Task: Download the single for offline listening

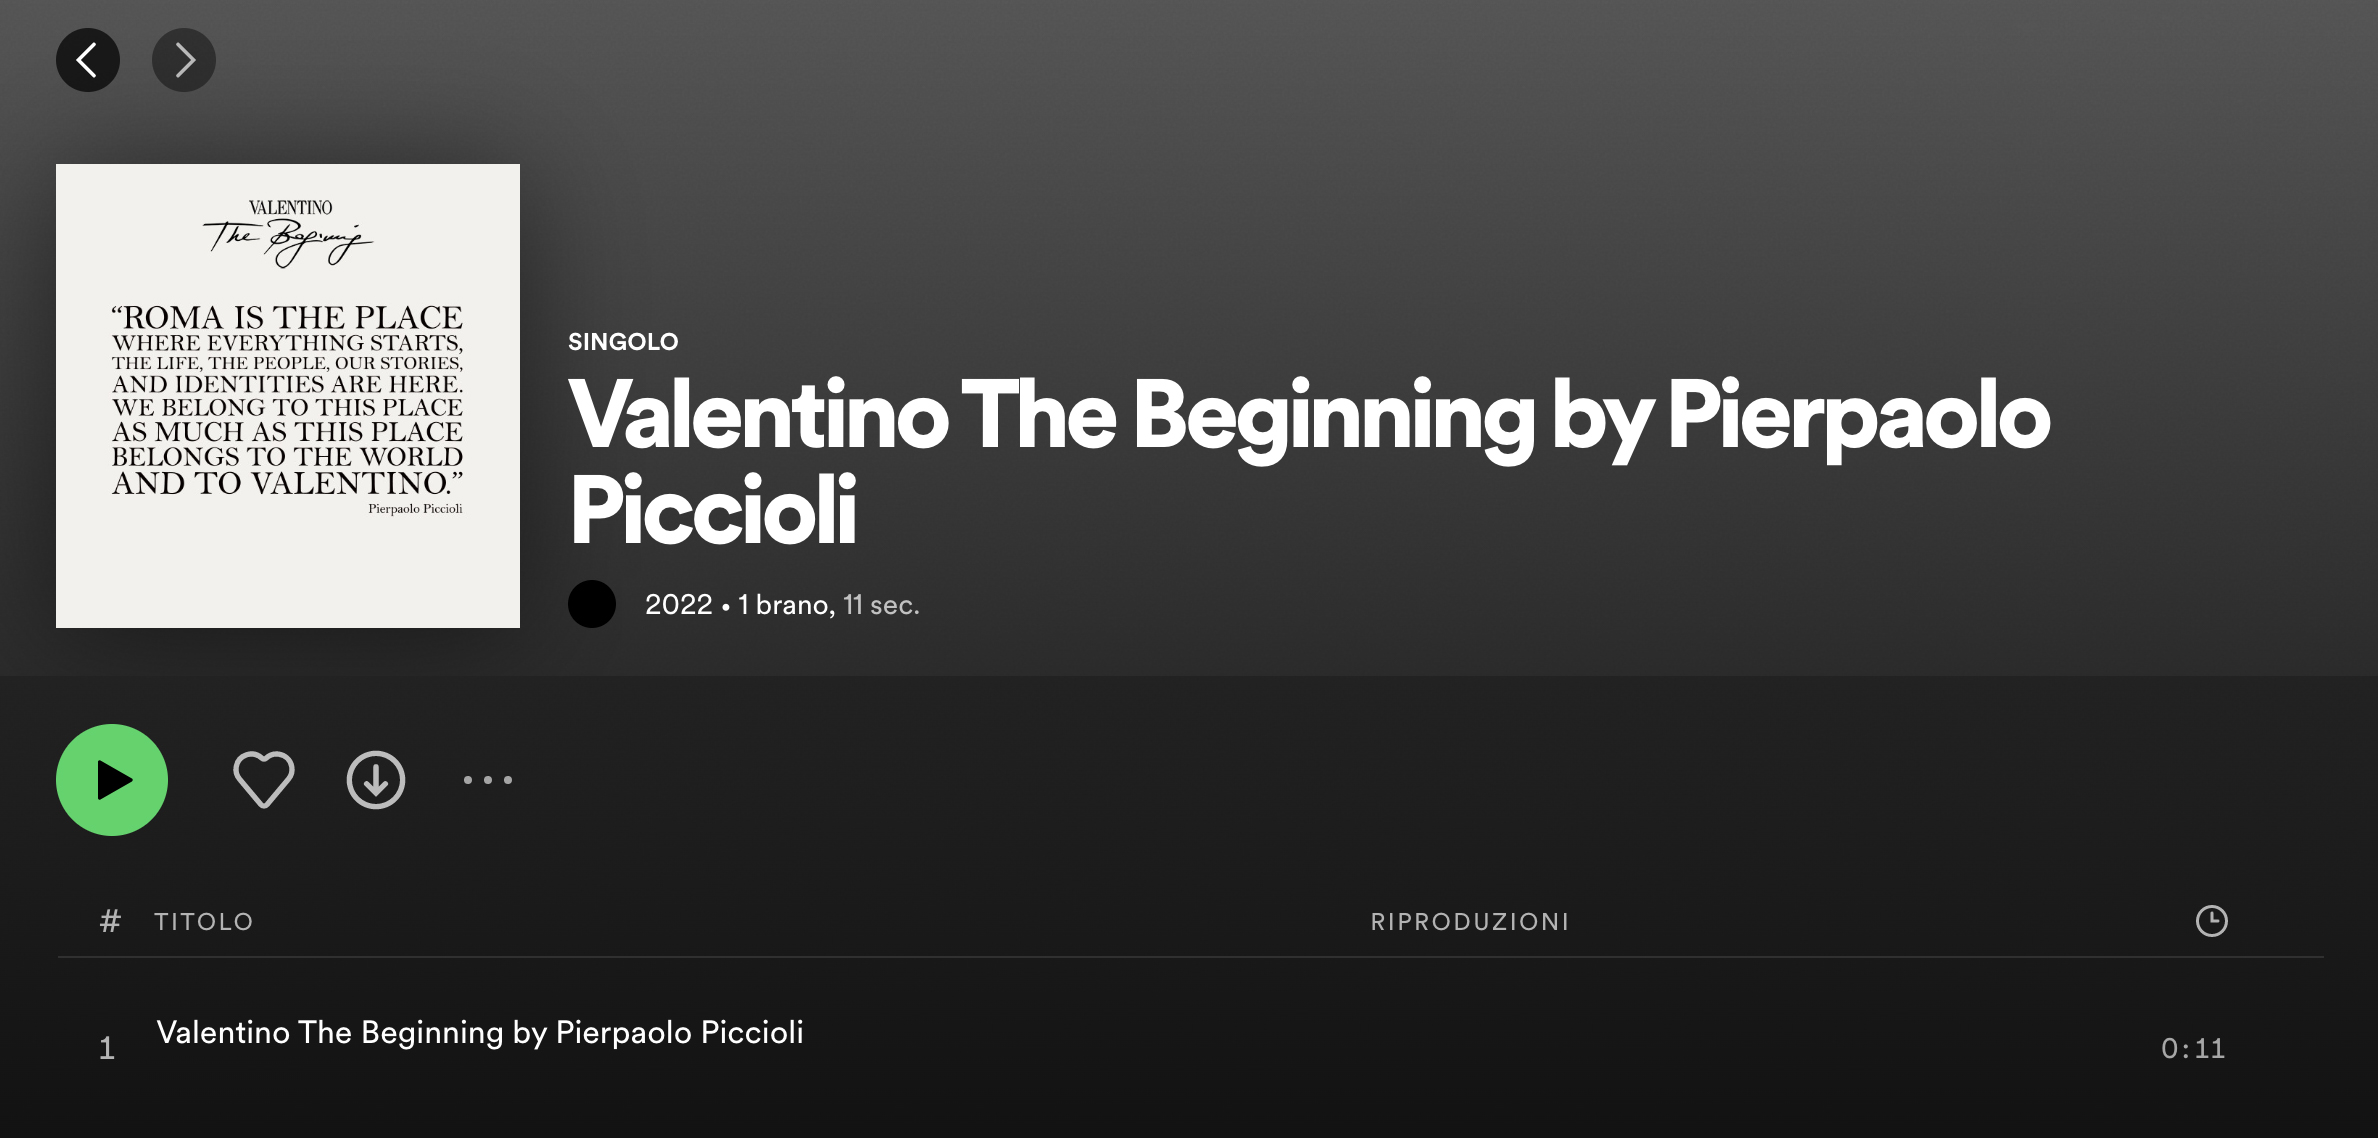Action: pos(376,780)
